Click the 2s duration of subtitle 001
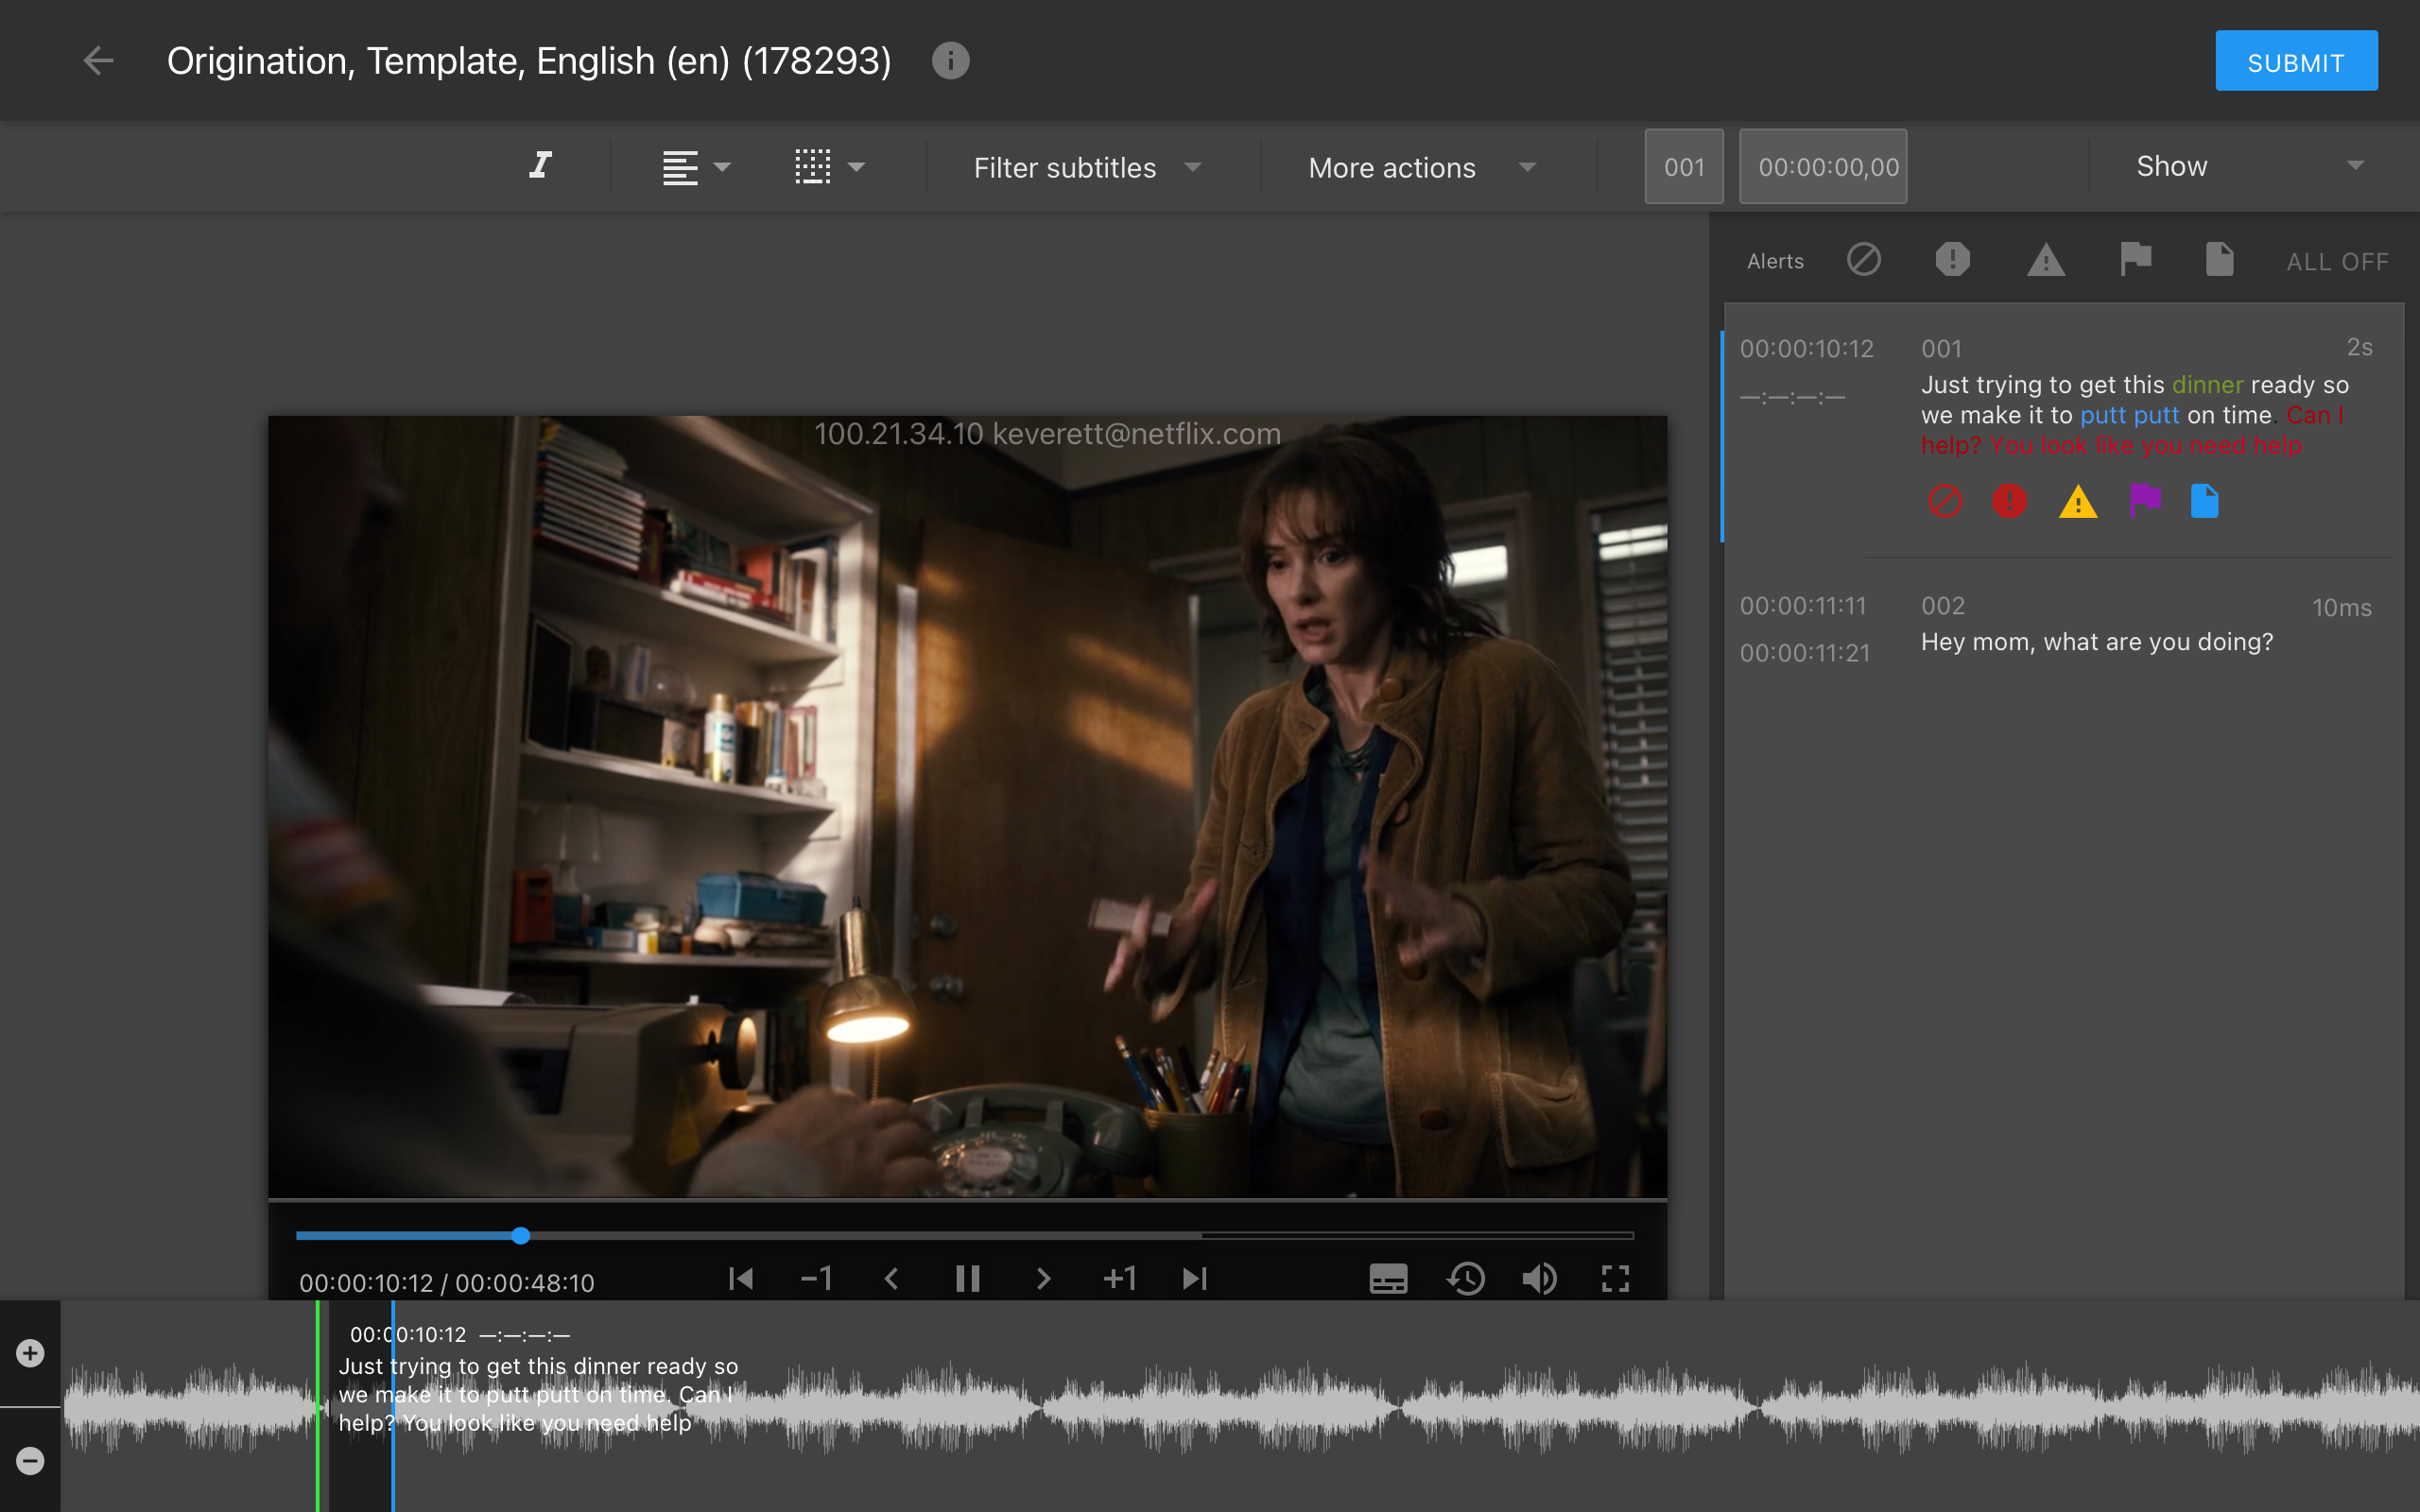The width and height of the screenshot is (2420, 1512). (2359, 347)
